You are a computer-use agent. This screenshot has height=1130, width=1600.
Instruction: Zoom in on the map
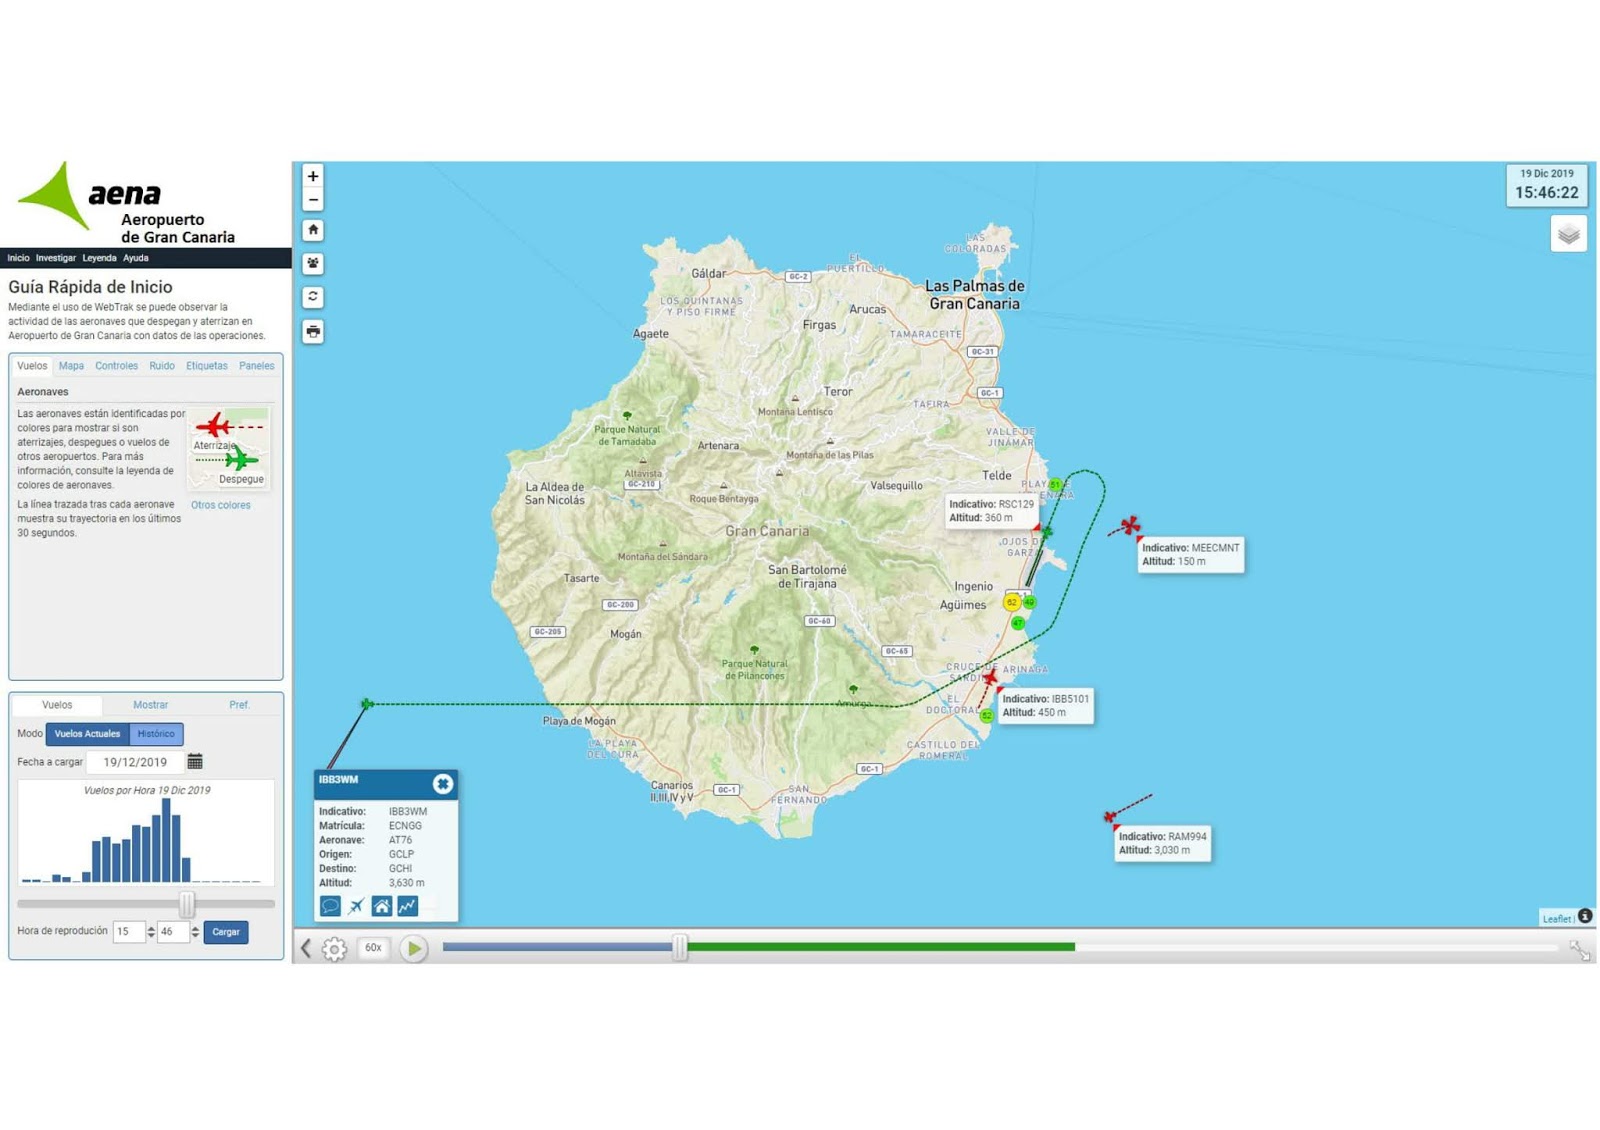313,176
